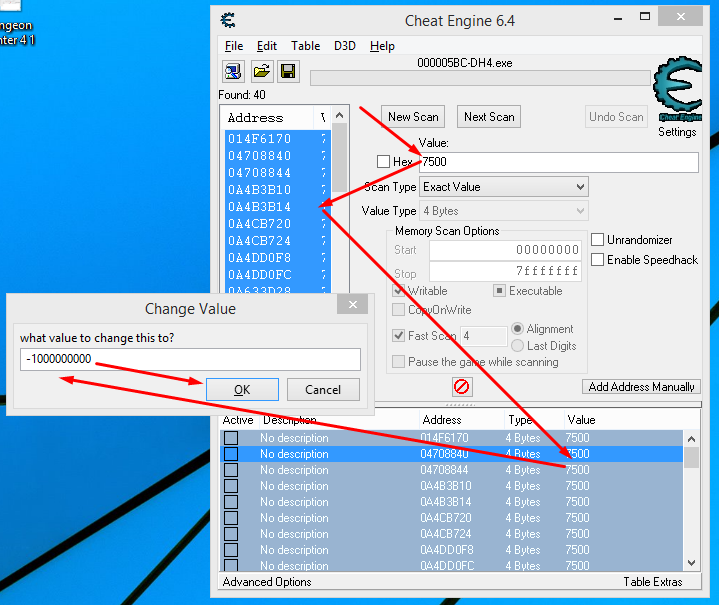The width and height of the screenshot is (719, 605).
Task: Click the New Scan button
Action: click(413, 117)
